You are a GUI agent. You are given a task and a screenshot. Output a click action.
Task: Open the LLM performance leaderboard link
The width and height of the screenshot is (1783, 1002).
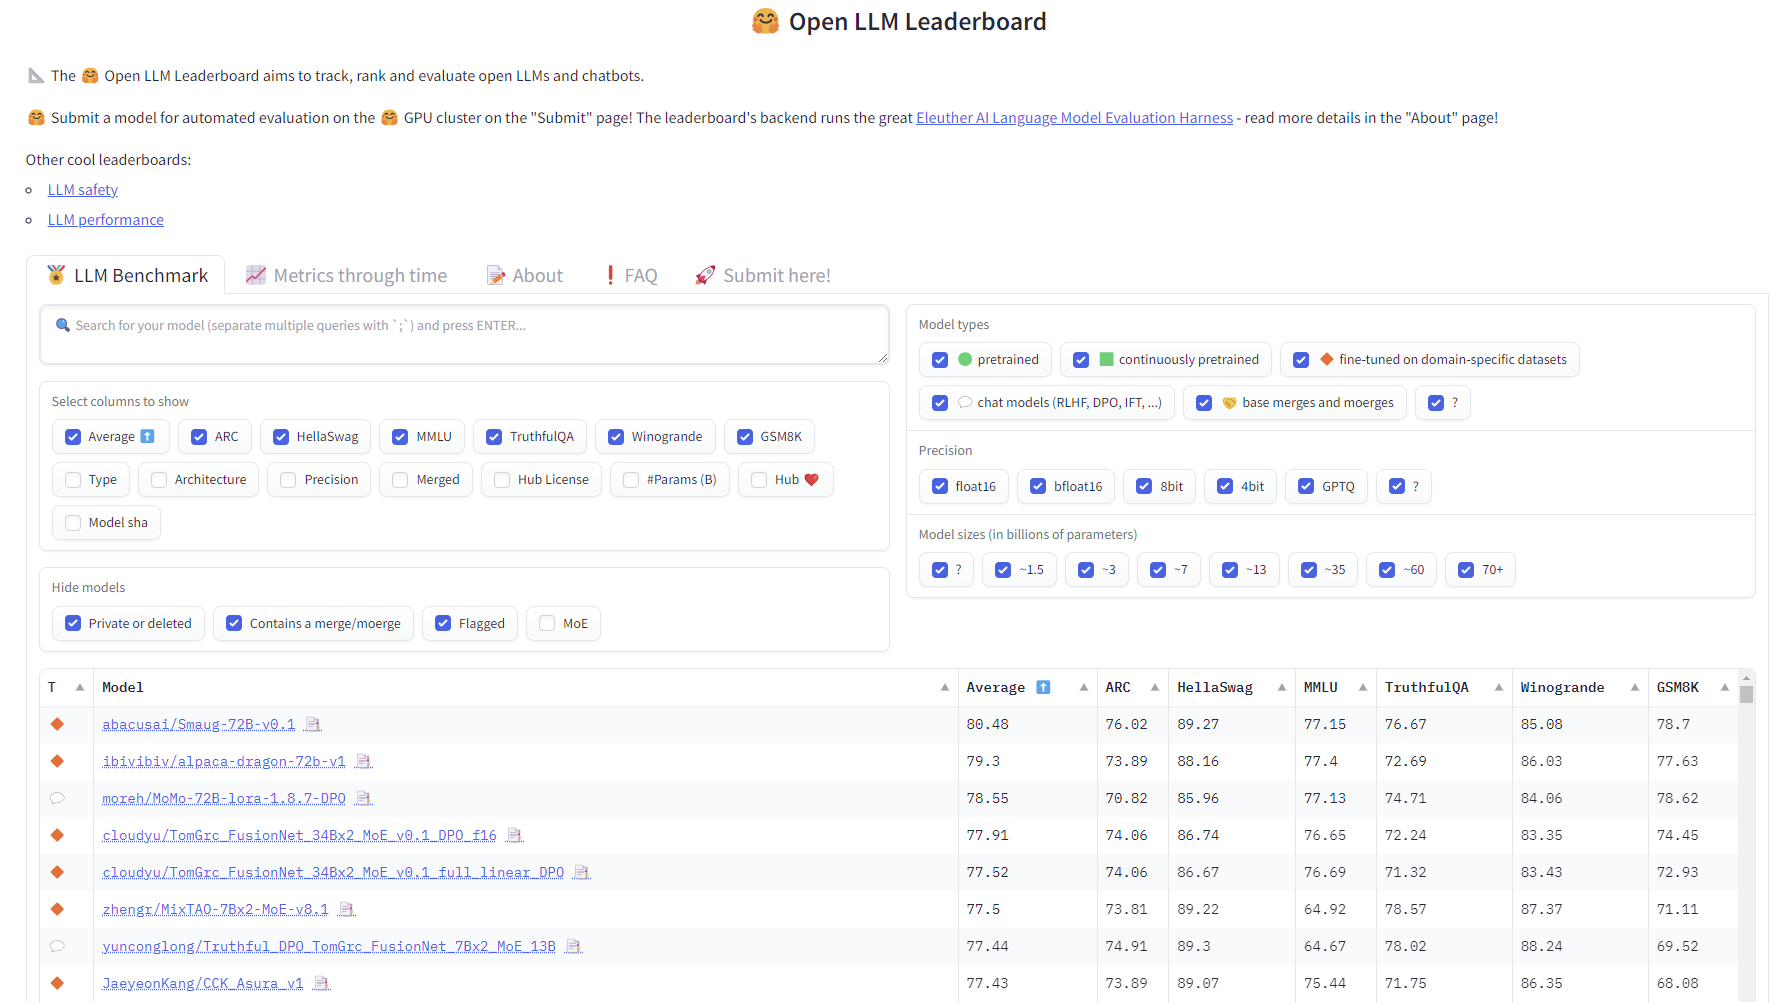[x=106, y=220]
